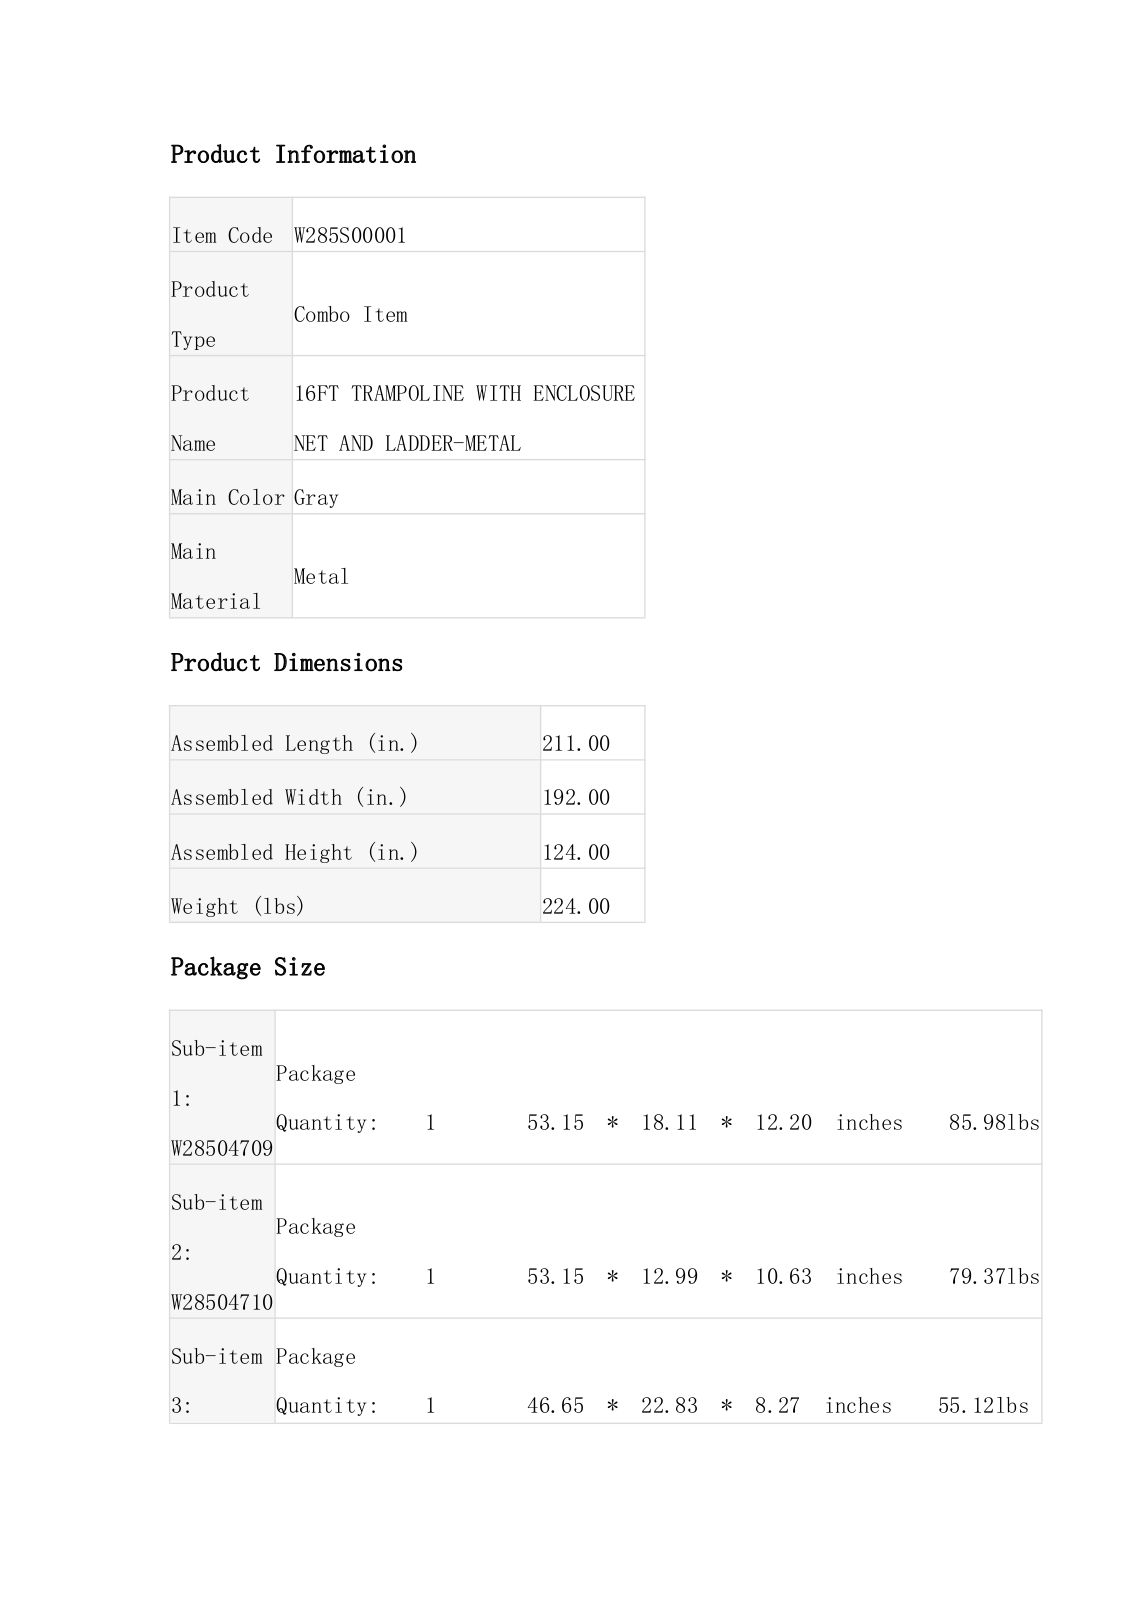Select the Main Color Gray value
The height and width of the screenshot is (1600, 1132).
tap(316, 498)
